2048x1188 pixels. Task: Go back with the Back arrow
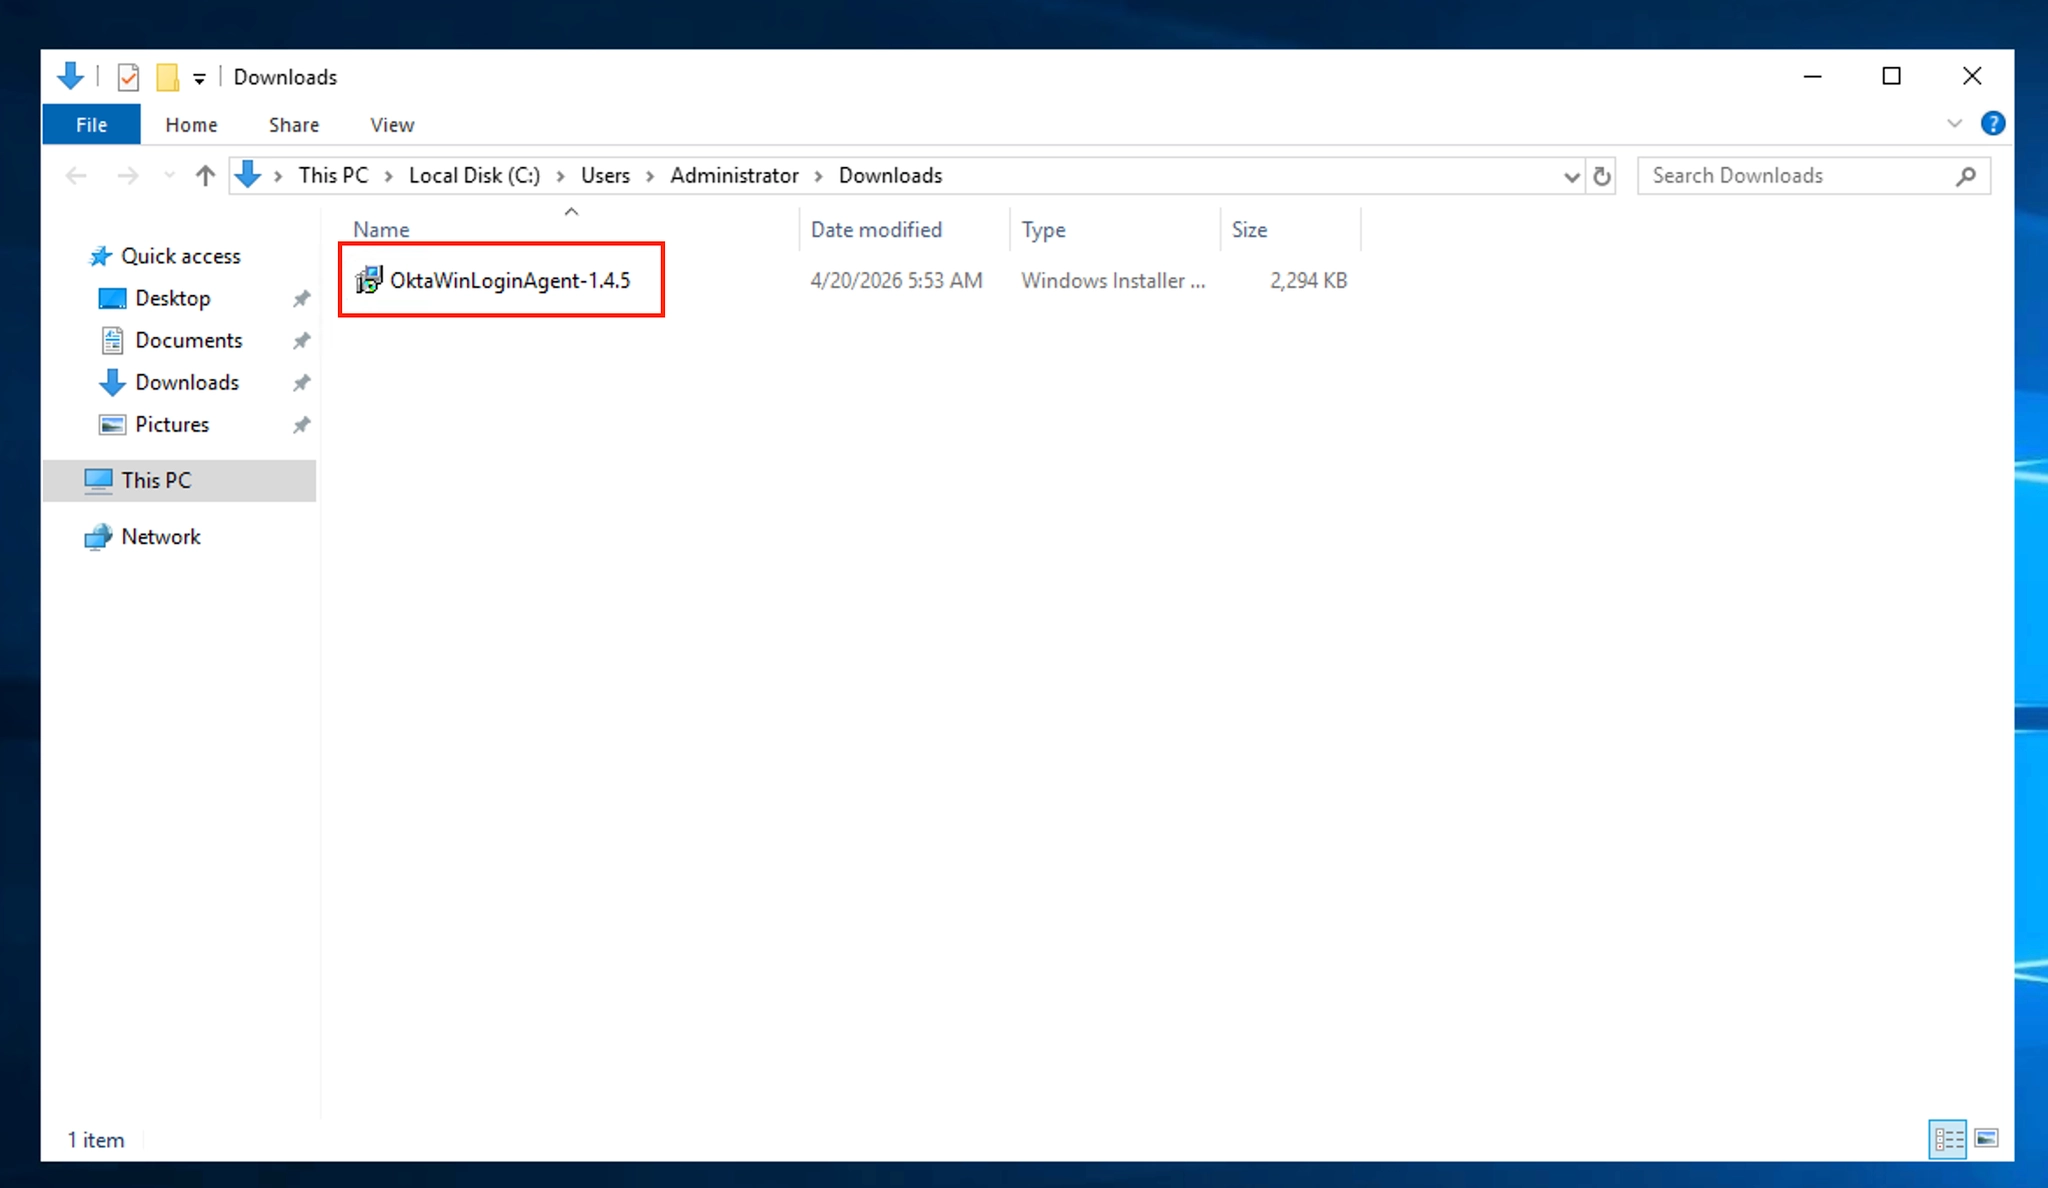pos(76,176)
